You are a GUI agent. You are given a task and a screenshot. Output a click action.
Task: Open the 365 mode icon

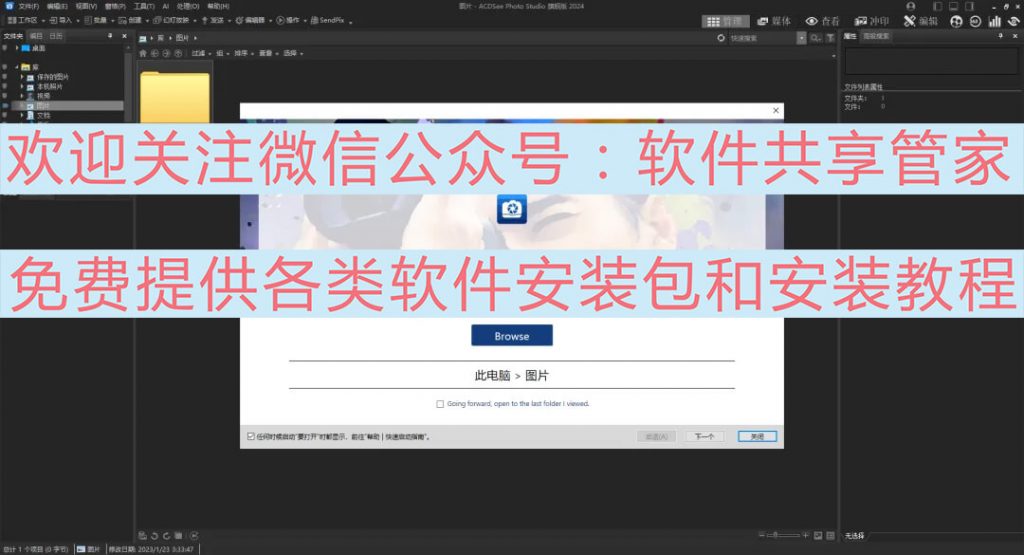[975, 22]
